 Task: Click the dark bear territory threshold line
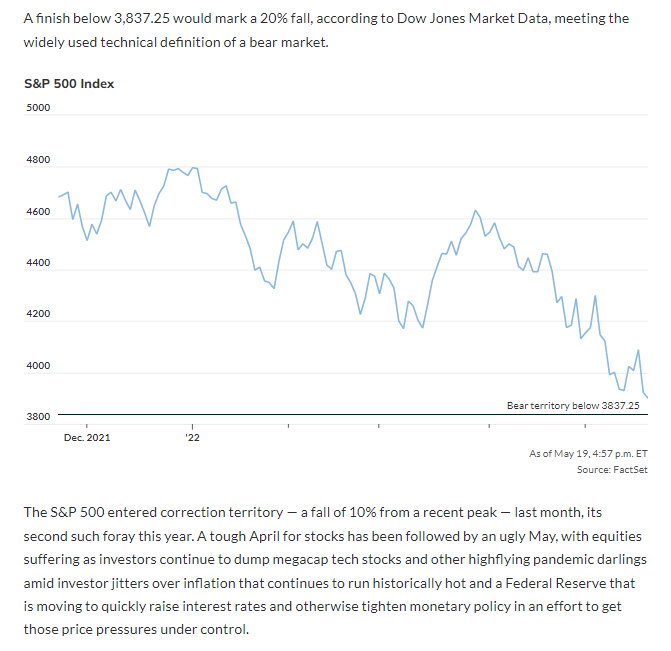point(300,414)
